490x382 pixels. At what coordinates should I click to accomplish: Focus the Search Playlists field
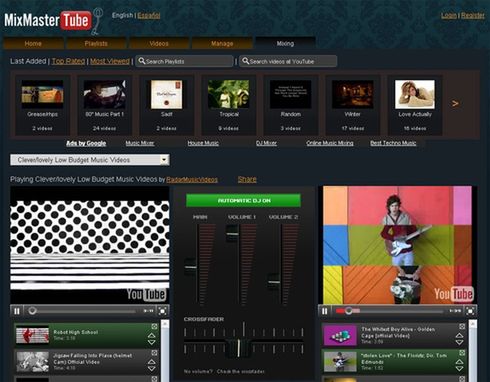(x=184, y=61)
